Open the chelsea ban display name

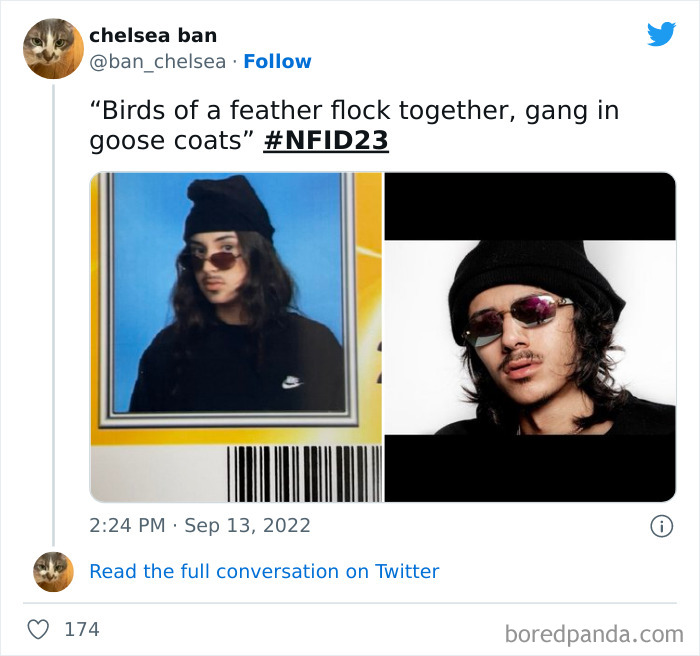point(153,35)
